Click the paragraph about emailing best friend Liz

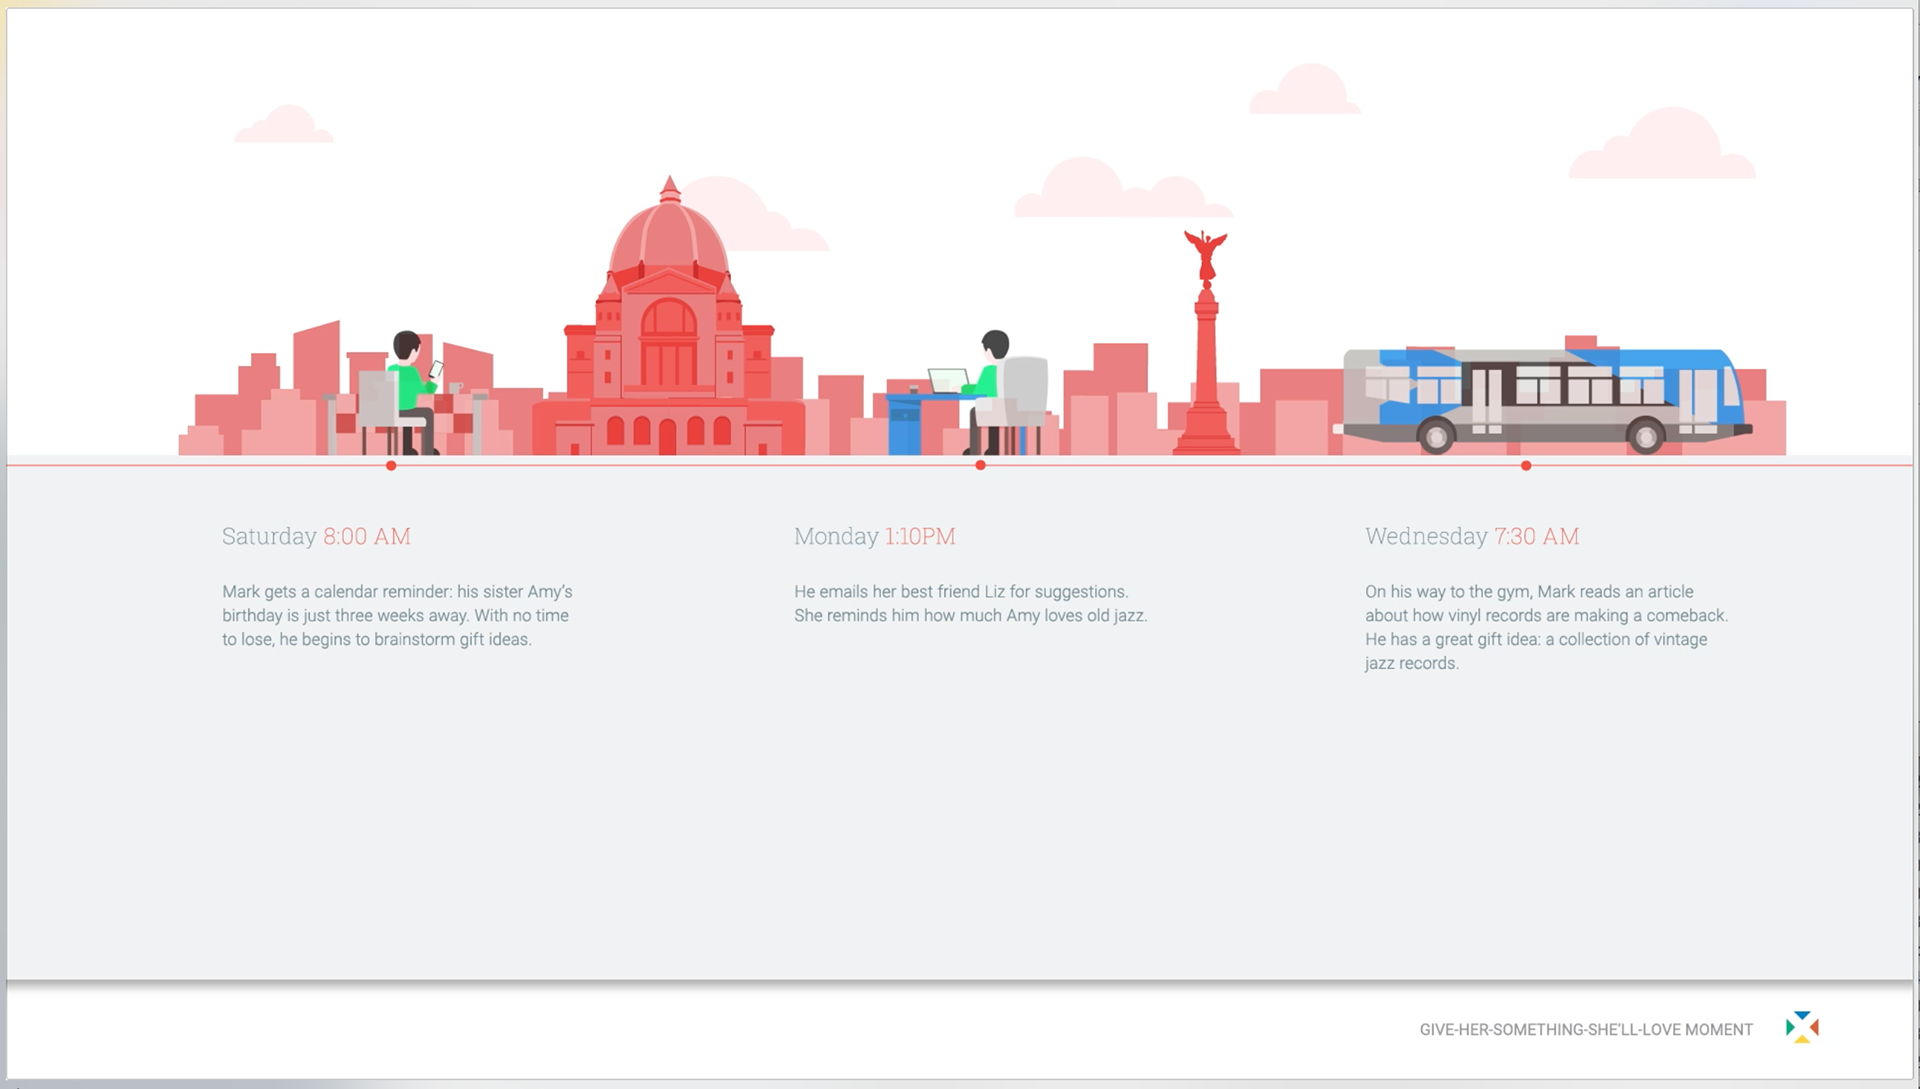[970, 603]
